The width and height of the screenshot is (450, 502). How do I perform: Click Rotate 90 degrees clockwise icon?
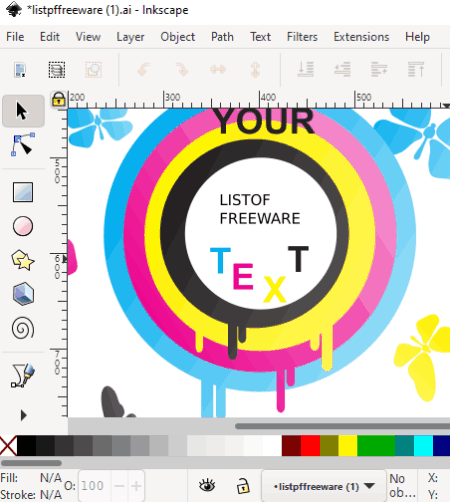pos(182,70)
